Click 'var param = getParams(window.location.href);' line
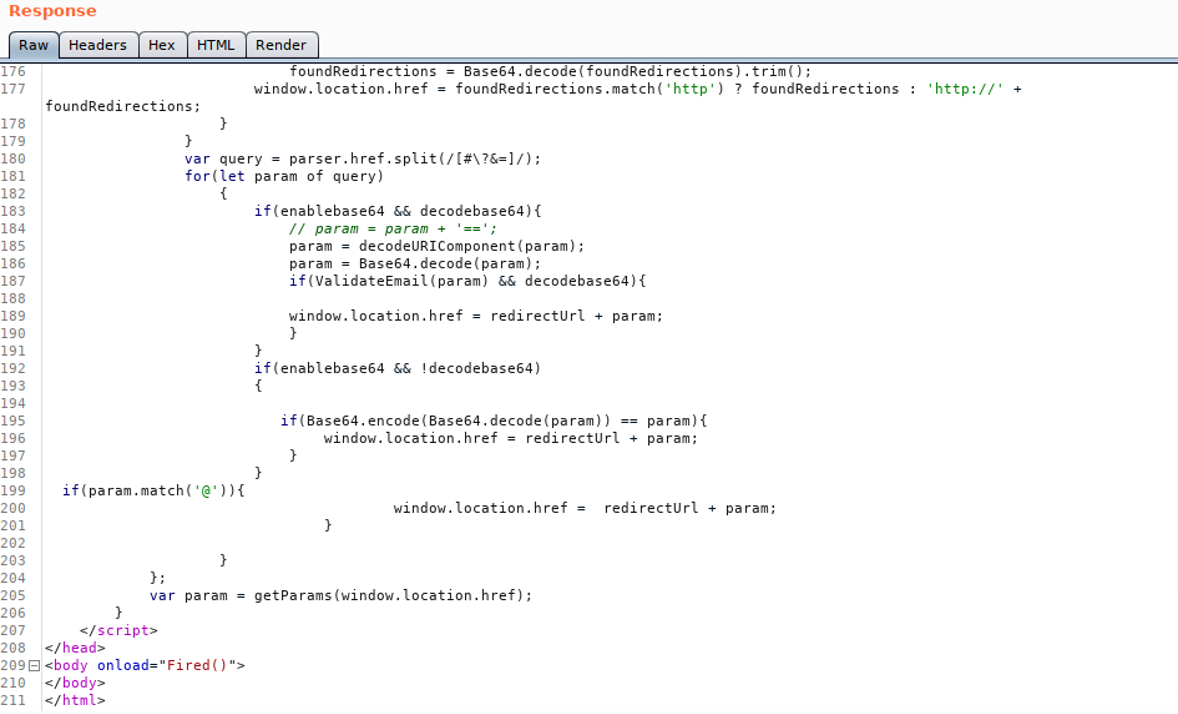This screenshot has height=714, width=1178. pyautogui.click(x=340, y=595)
